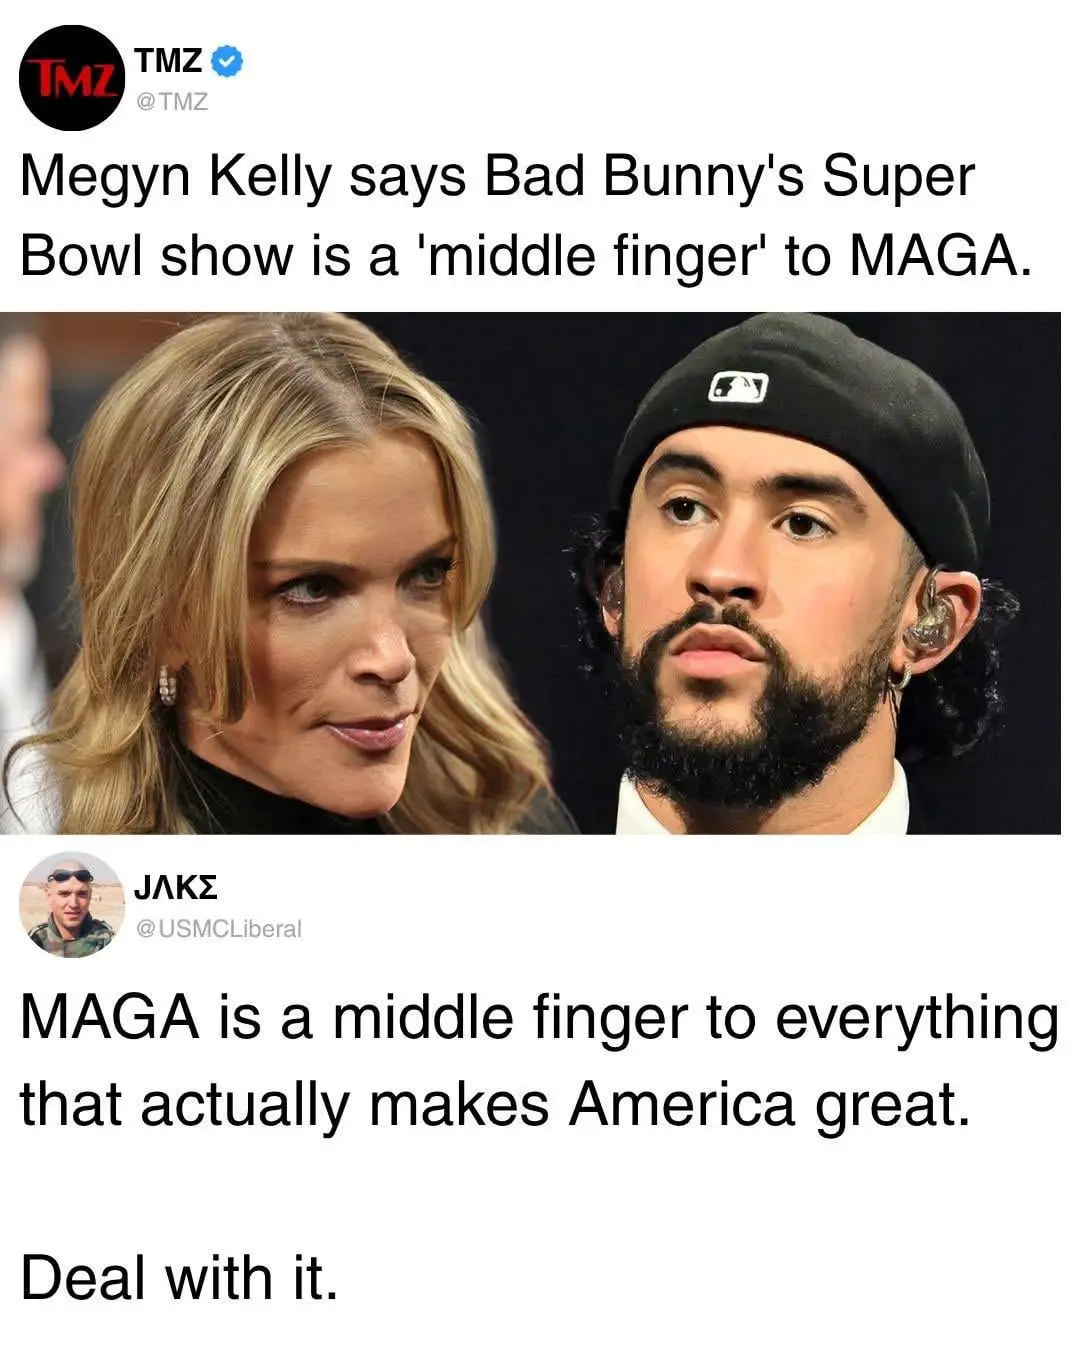This screenshot has width=1080, height=1350.
Task: Click the woman's gold earring
Action: click(167, 686)
